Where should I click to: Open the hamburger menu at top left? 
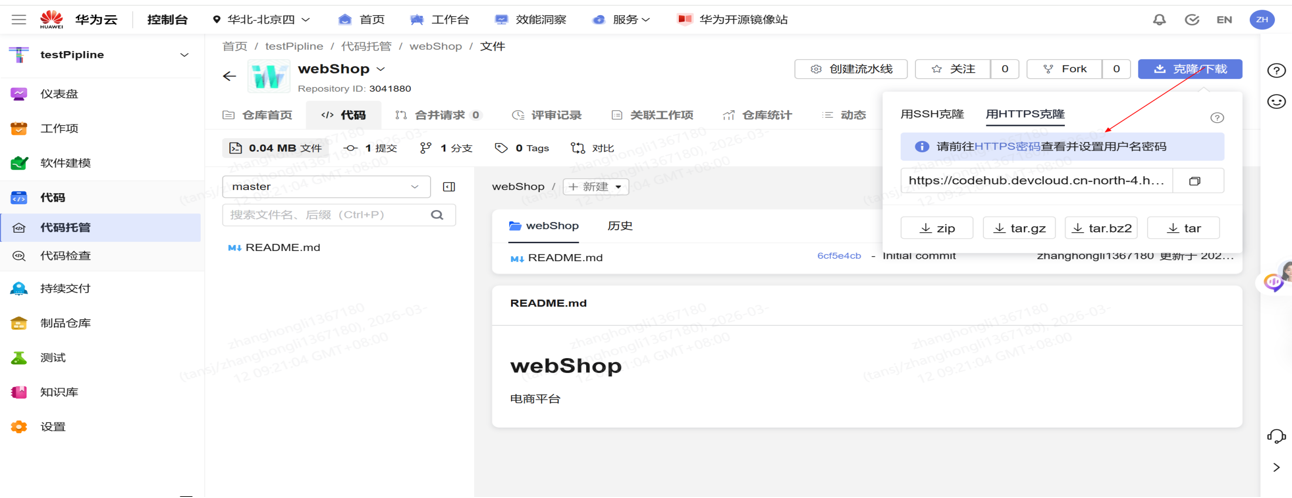coord(18,19)
